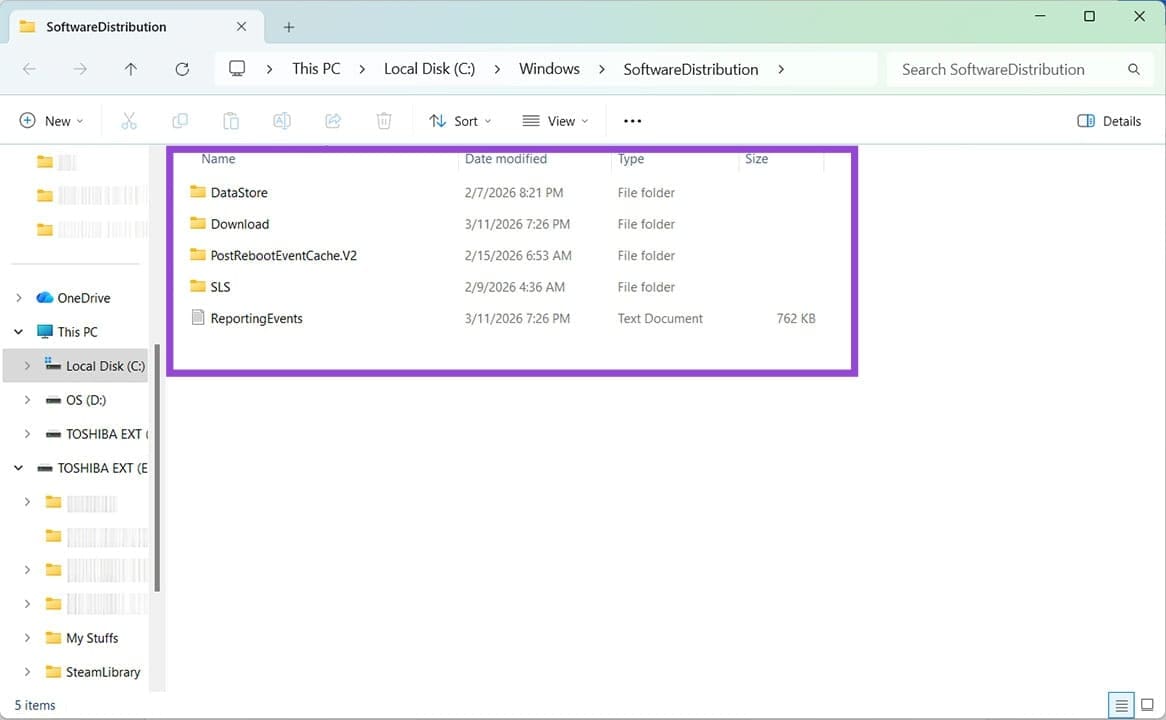Image resolution: width=1166 pixels, height=720 pixels.
Task: Click the Back navigation button
Action: pos(29,69)
